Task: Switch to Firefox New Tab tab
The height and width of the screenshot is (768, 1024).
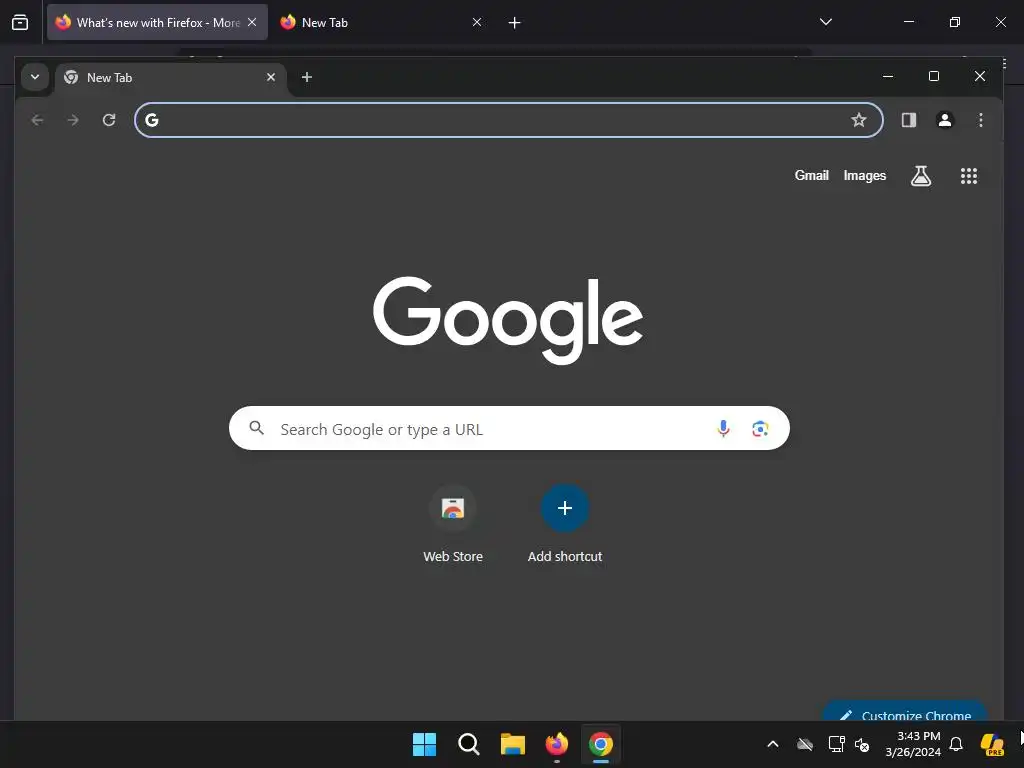Action: pos(382,22)
